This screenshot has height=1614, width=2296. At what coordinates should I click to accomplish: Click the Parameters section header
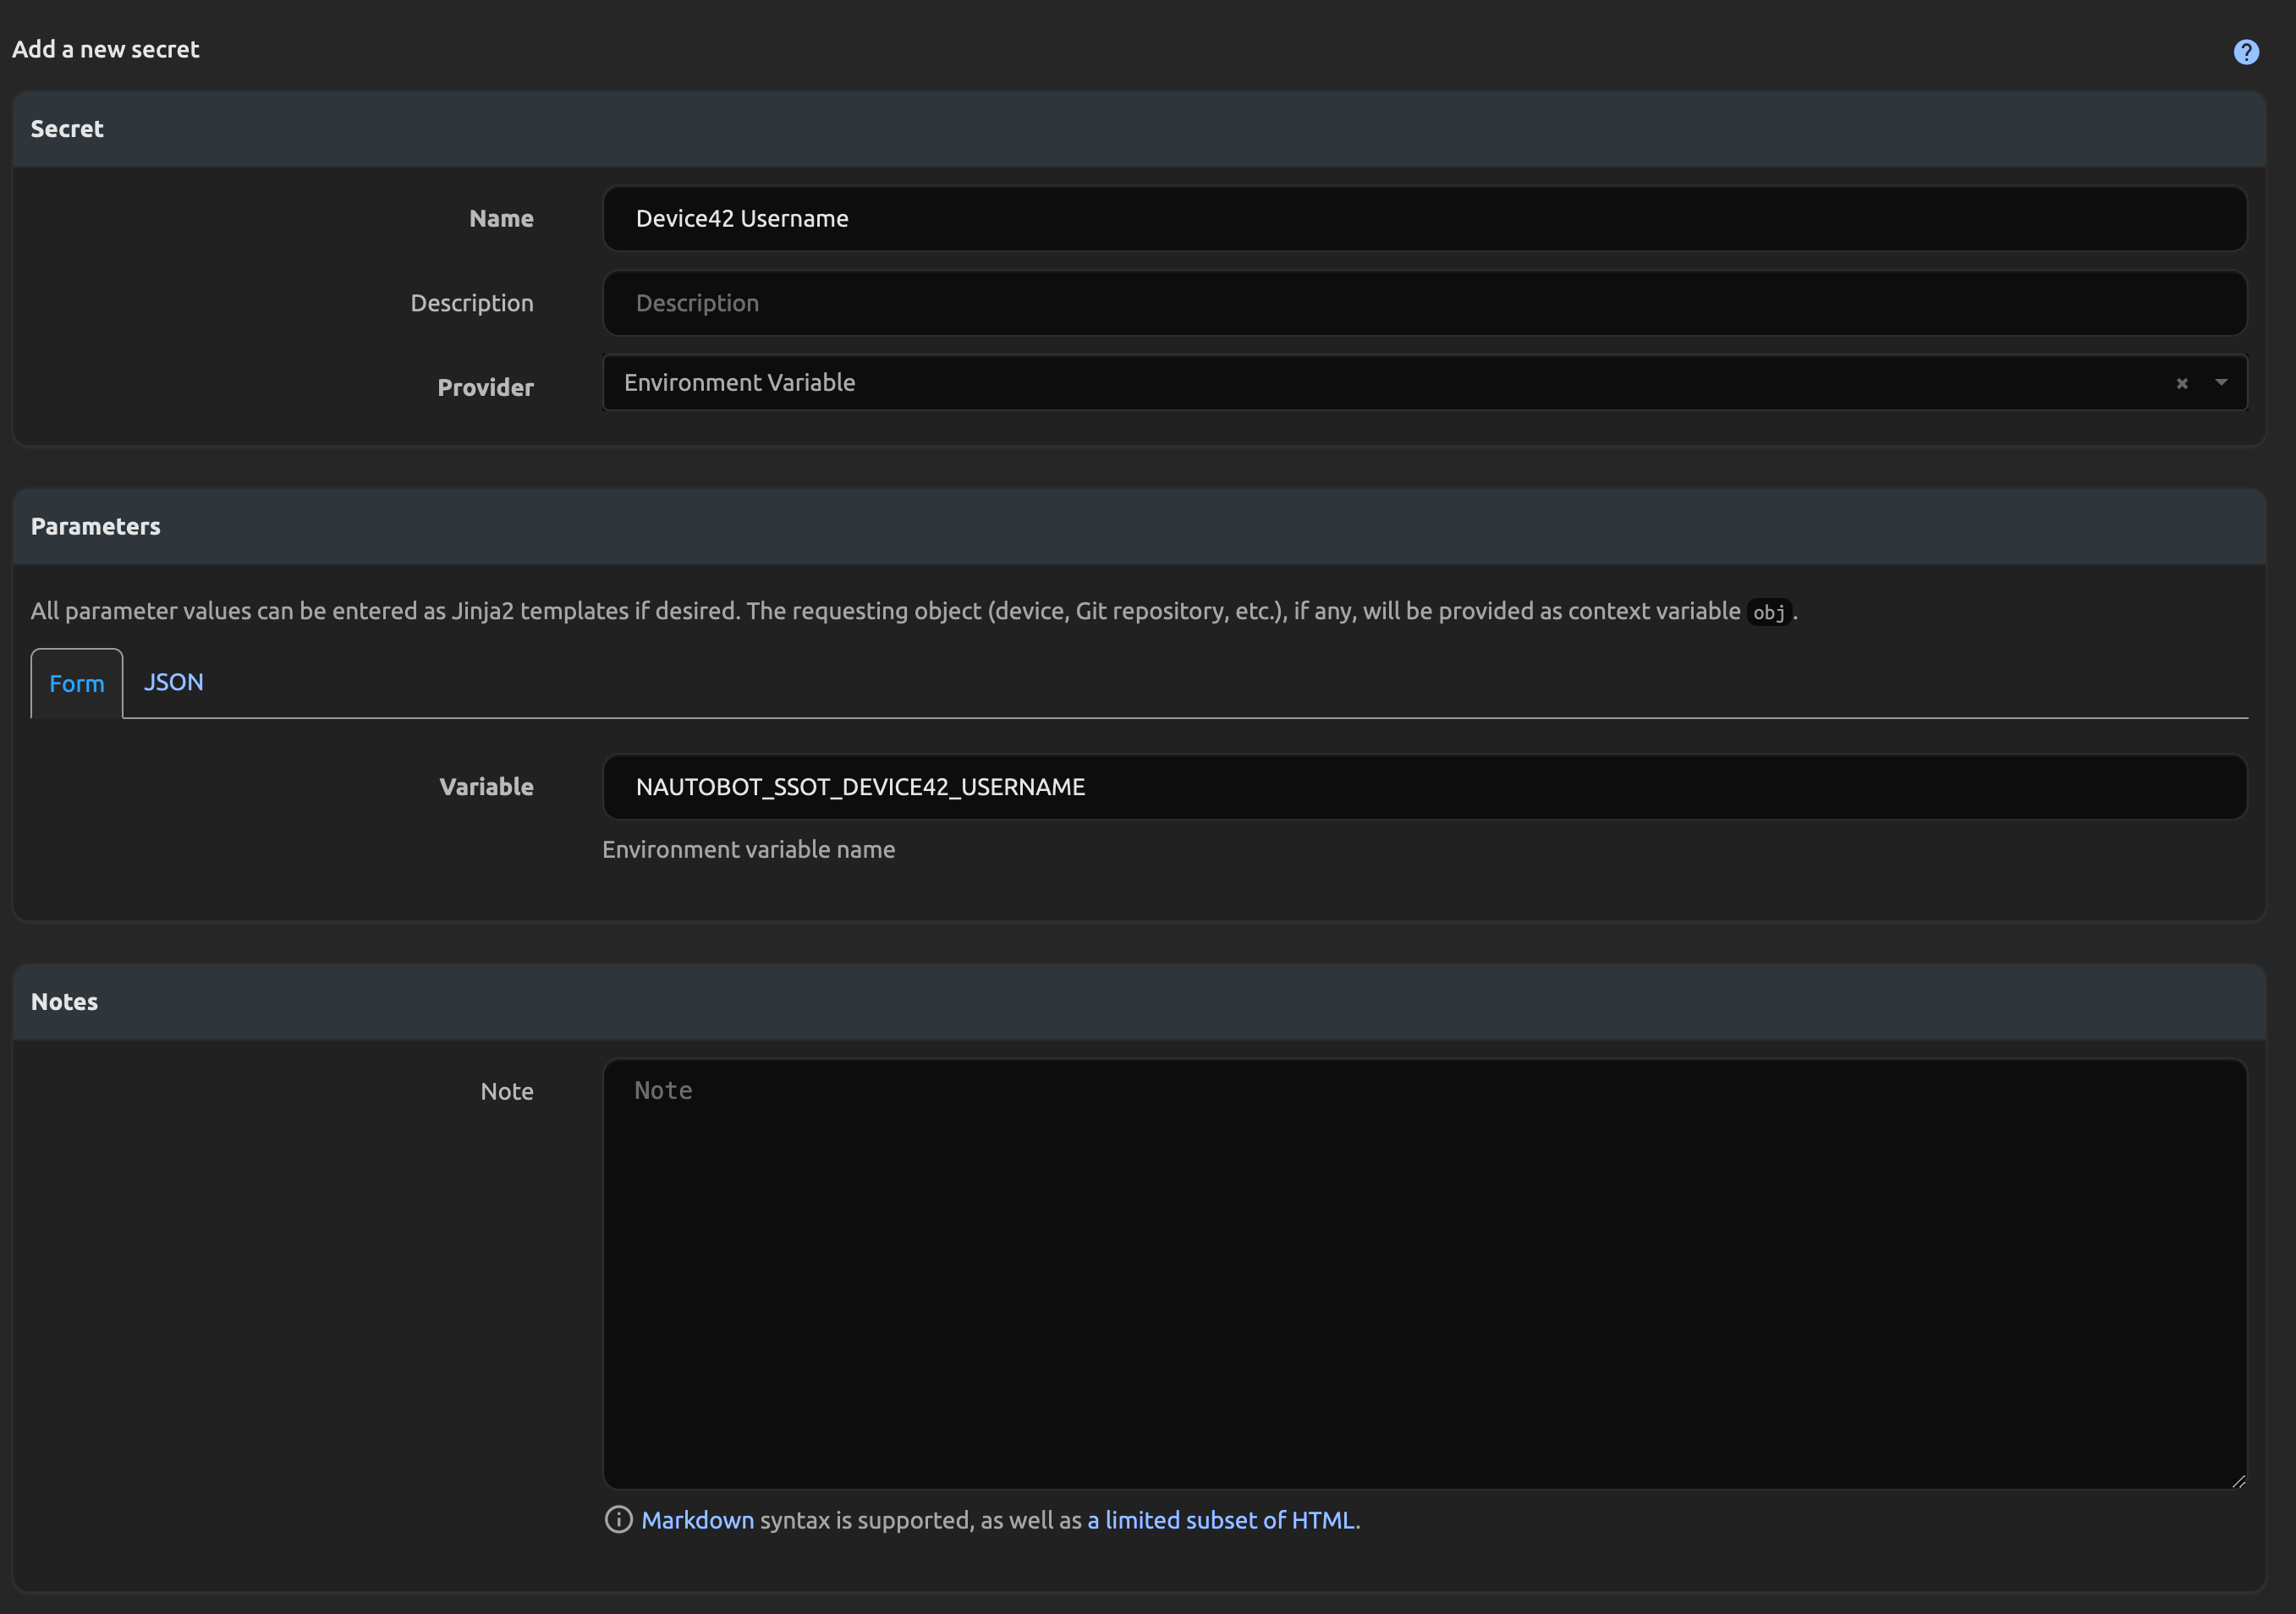point(95,526)
